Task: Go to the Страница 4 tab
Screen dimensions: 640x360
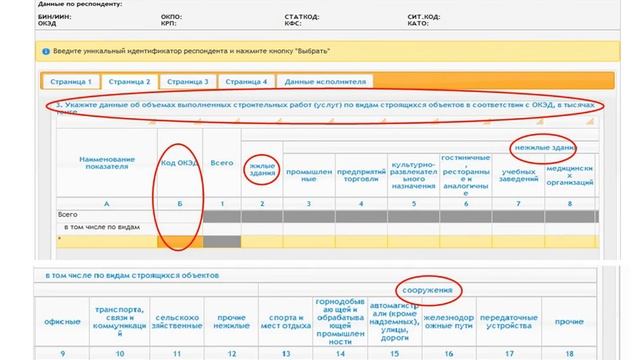Action: coord(246,82)
